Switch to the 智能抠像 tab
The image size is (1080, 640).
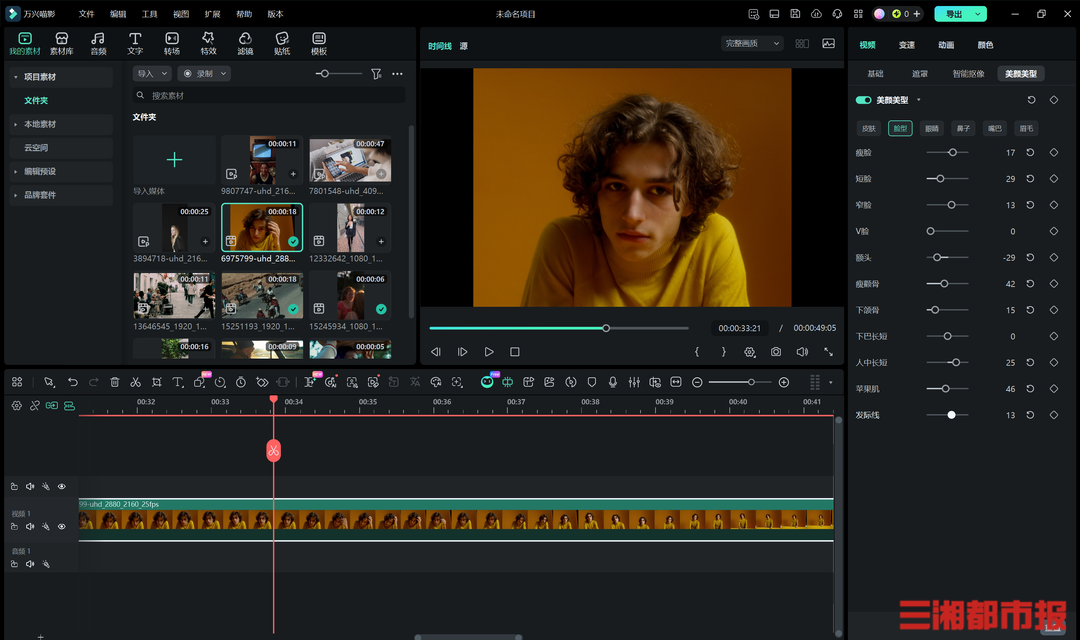point(968,74)
